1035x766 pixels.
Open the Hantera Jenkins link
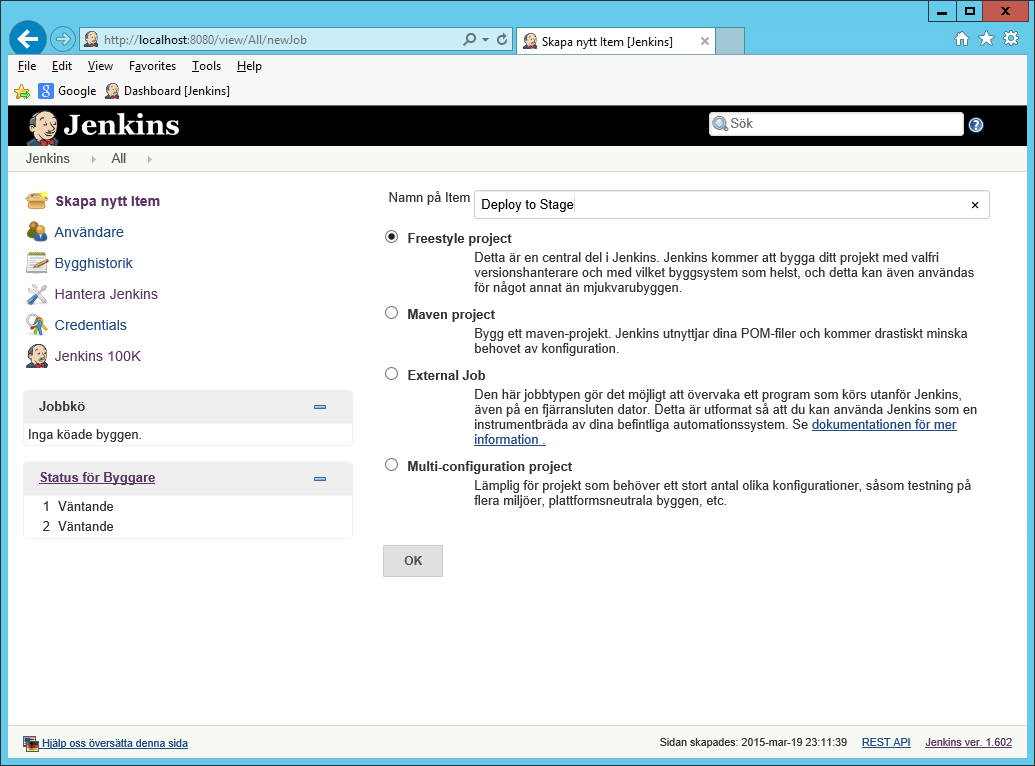click(x=106, y=294)
